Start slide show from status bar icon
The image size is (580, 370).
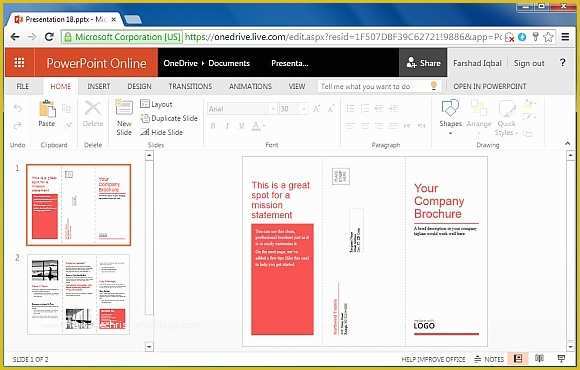561,358
